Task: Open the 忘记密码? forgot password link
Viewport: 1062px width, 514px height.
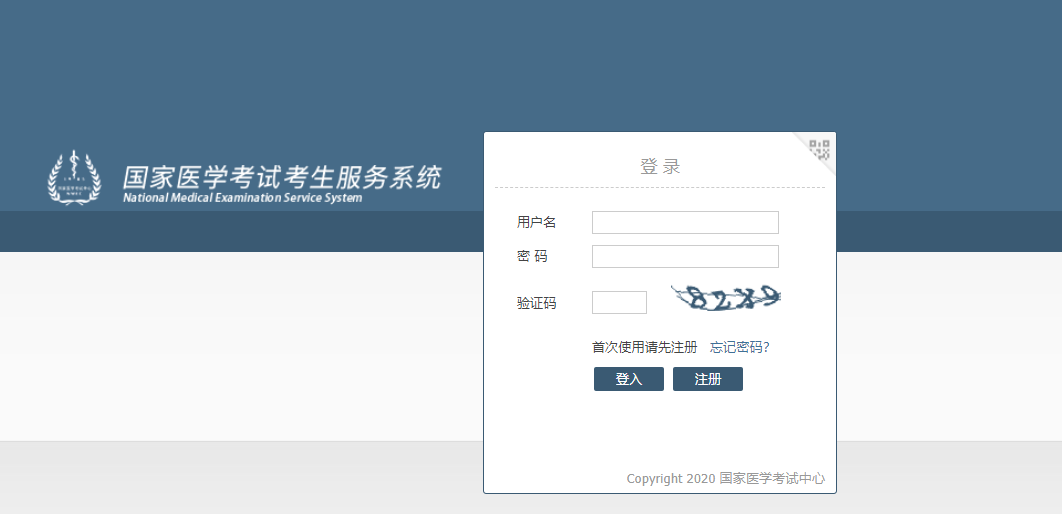Action: point(739,347)
